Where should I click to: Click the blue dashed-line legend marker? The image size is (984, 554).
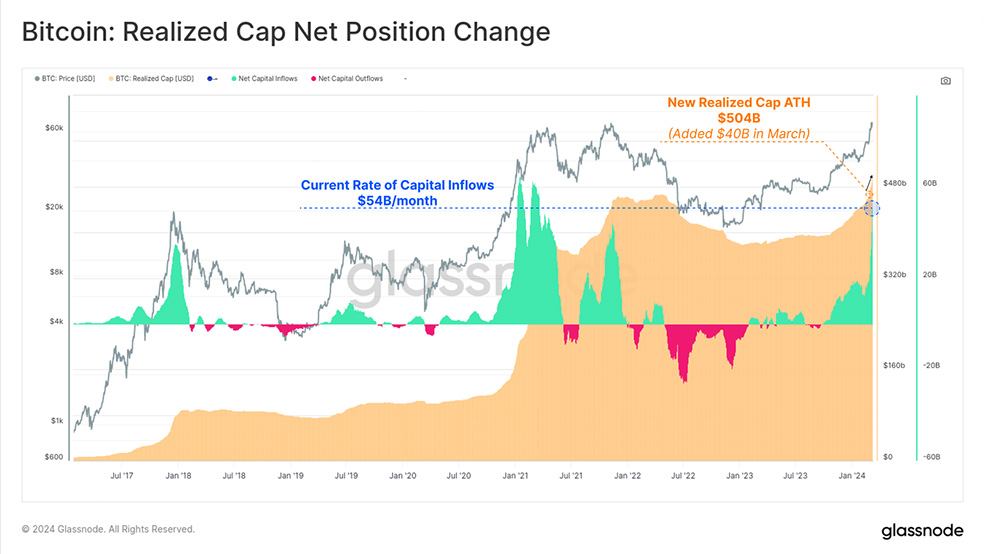pyautogui.click(x=211, y=78)
